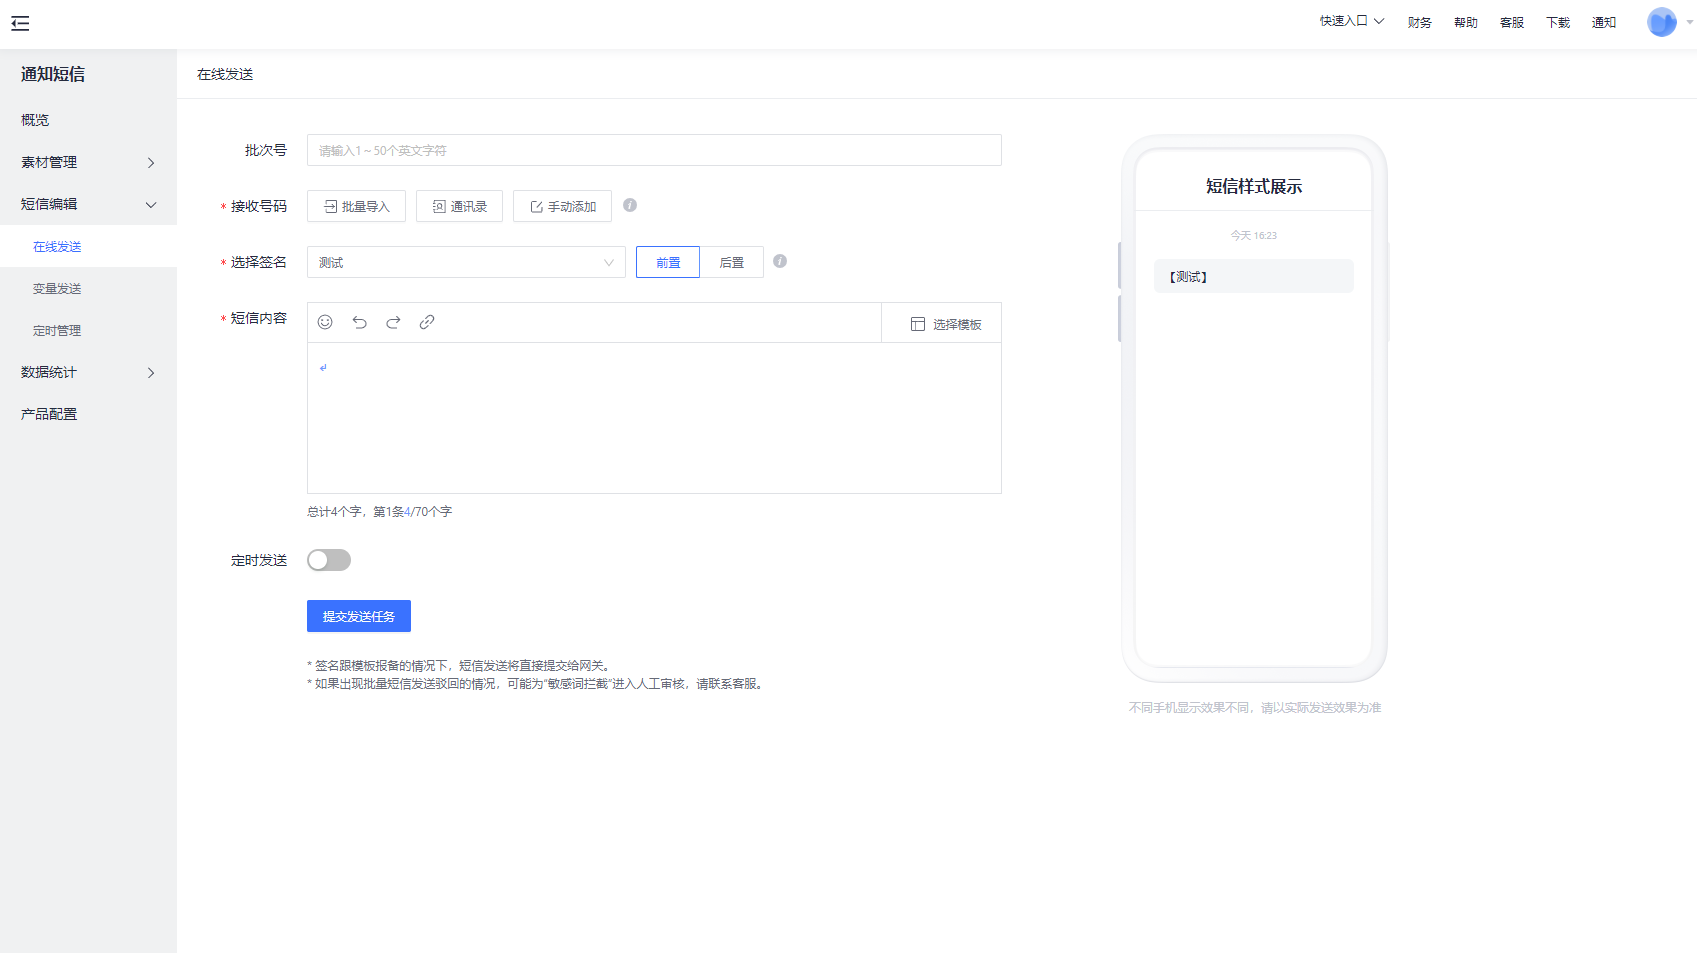
Task: Click the 批量导入 button
Action: coord(356,206)
